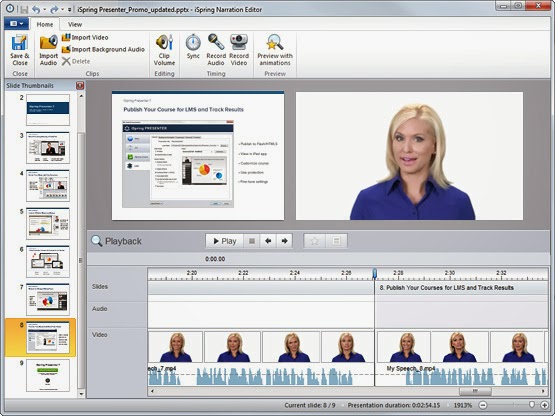The width and height of the screenshot is (555, 416).
Task: Select slide 3 thumbnail
Action: click(48, 148)
